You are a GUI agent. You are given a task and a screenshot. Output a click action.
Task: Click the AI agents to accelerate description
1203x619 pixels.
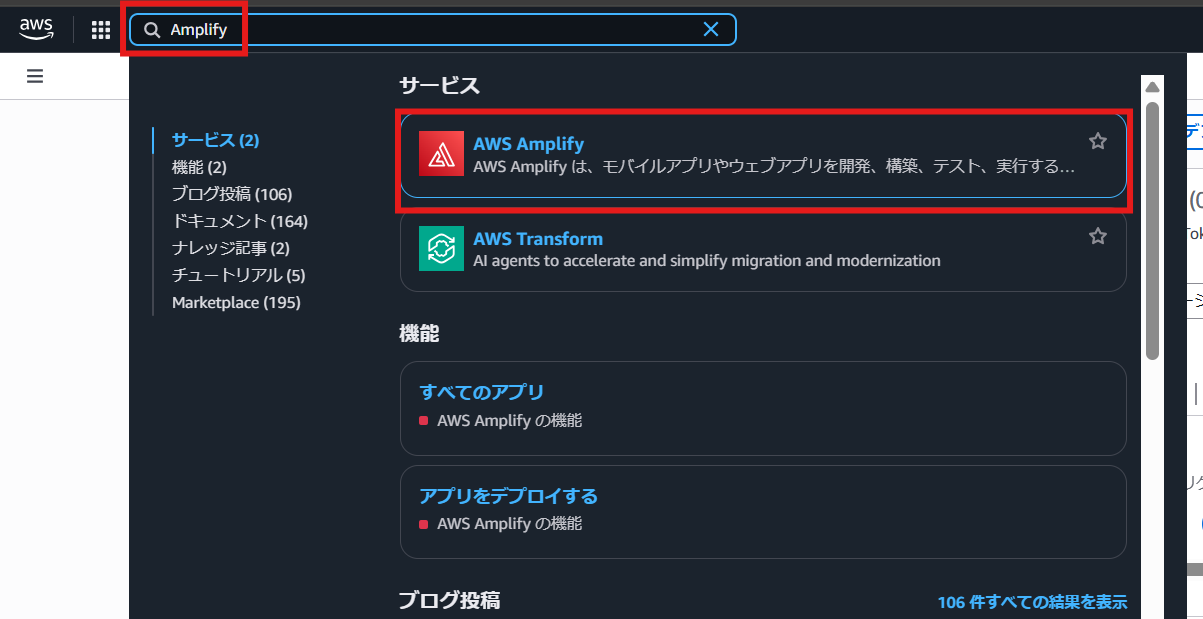click(707, 260)
